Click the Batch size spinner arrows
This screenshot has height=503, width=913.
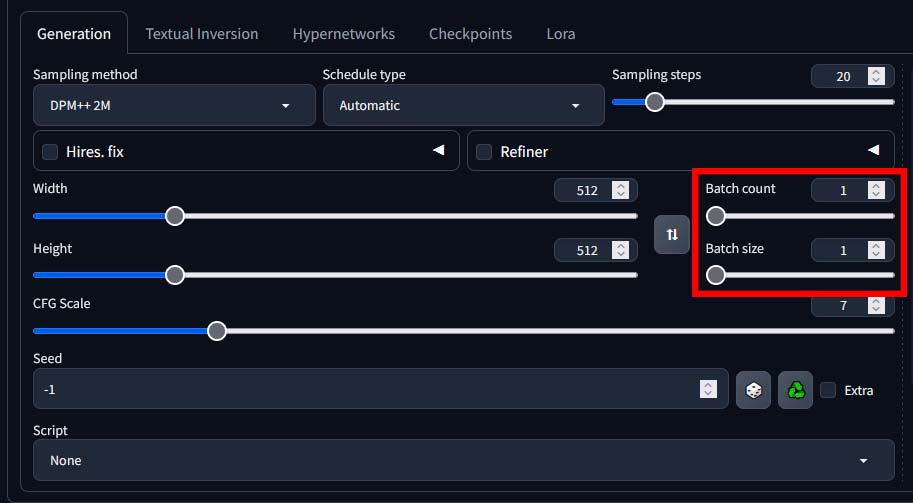click(x=876, y=250)
